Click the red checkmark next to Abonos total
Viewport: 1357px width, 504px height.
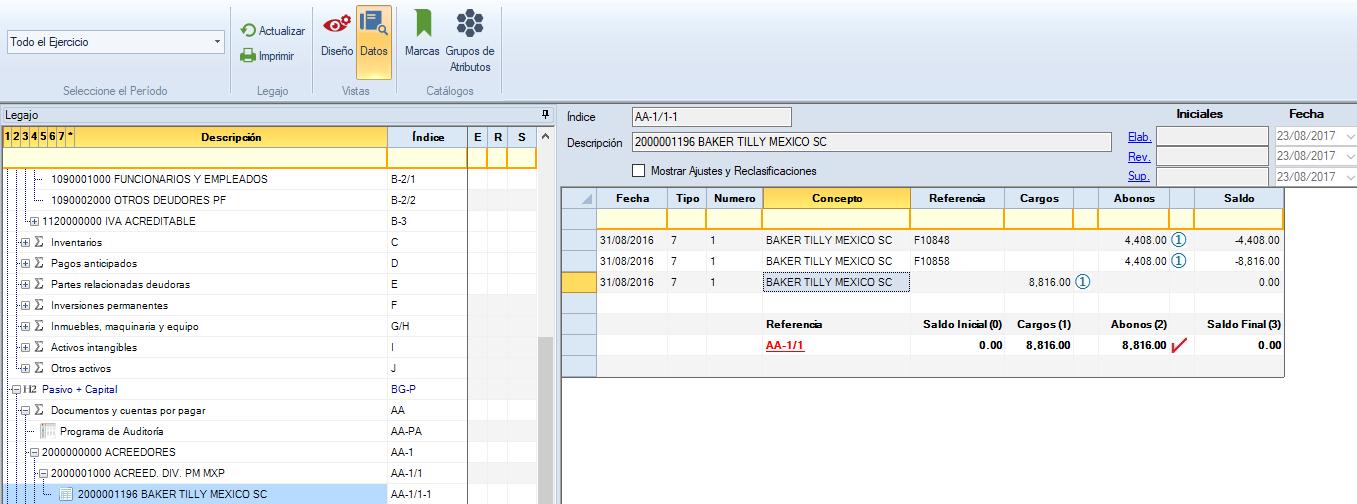tap(1180, 345)
